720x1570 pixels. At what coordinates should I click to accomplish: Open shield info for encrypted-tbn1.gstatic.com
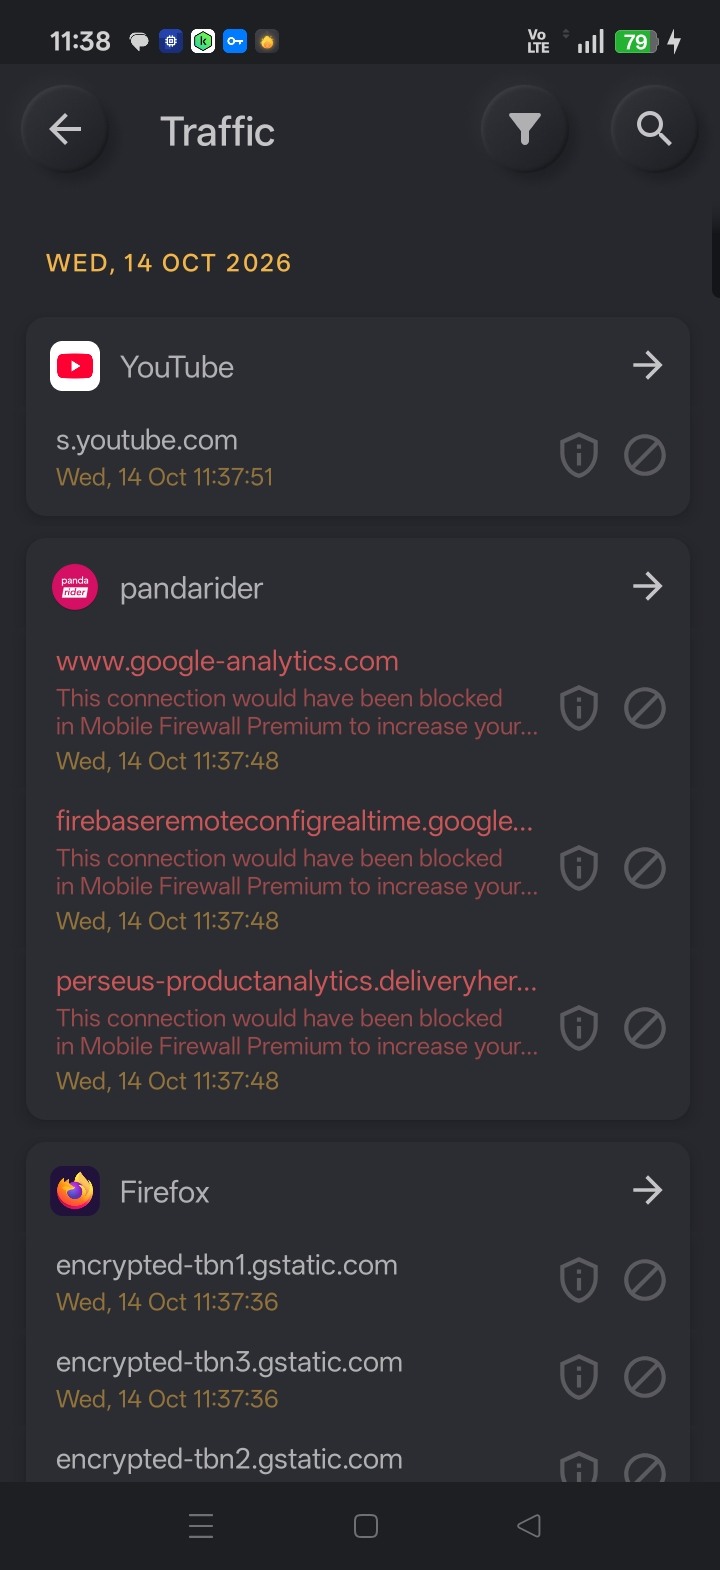(x=578, y=1281)
